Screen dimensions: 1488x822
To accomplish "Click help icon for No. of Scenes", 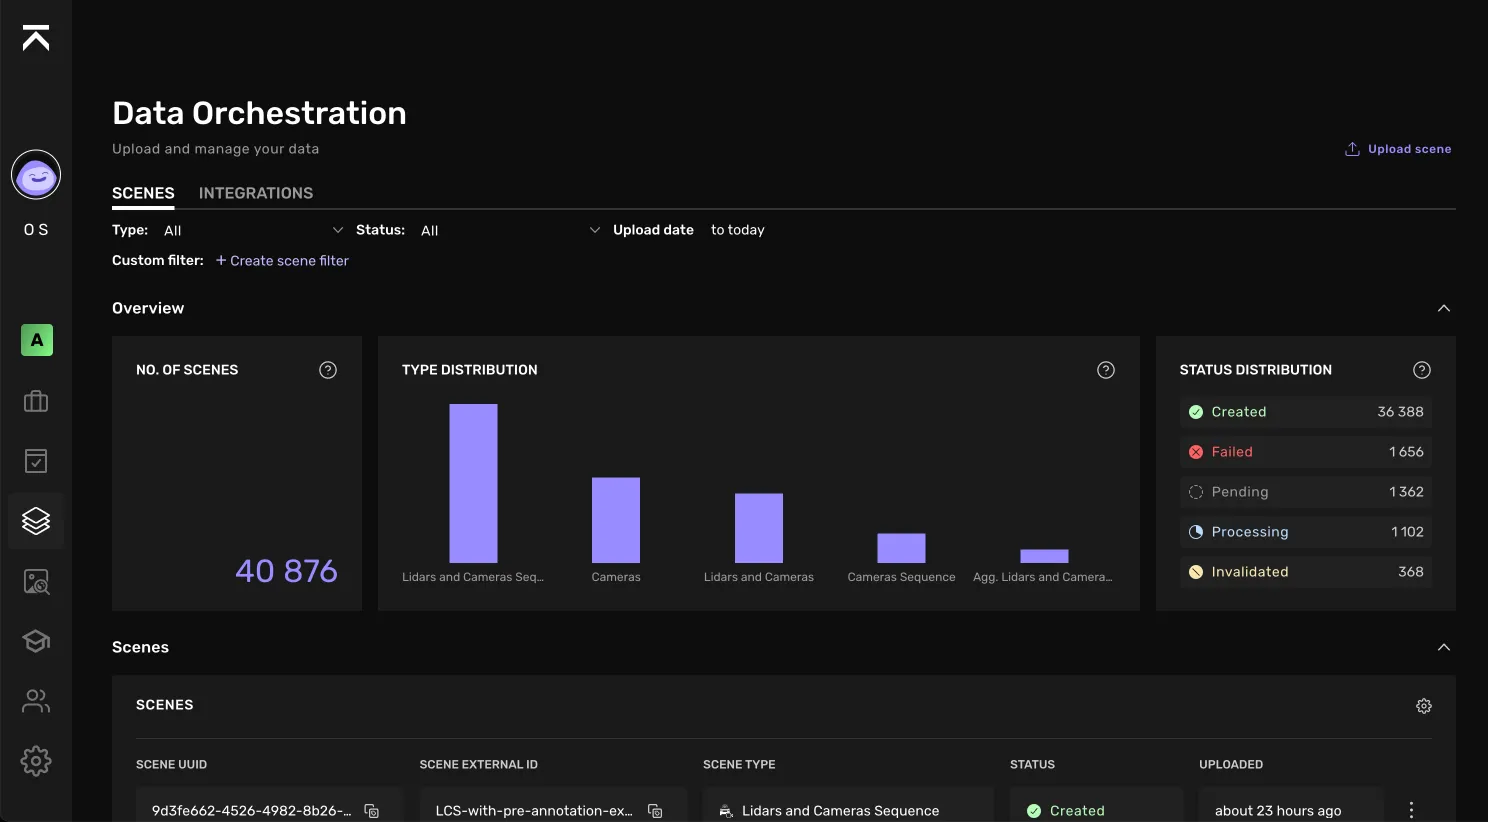I will [x=328, y=370].
